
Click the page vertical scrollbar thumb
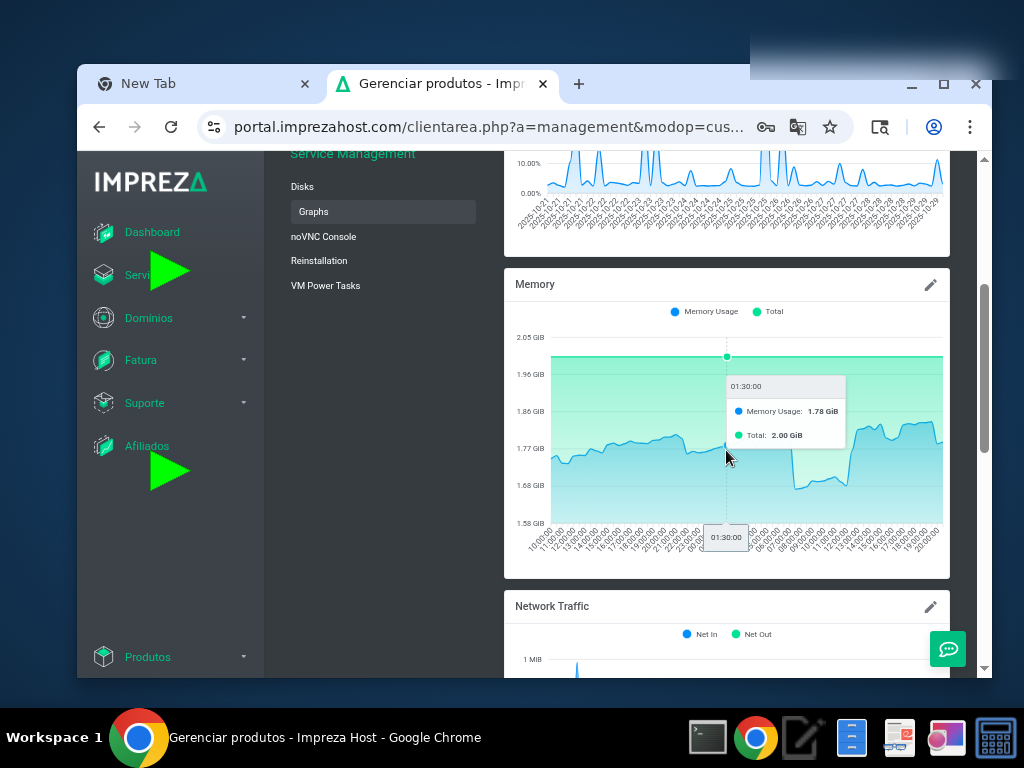click(984, 368)
